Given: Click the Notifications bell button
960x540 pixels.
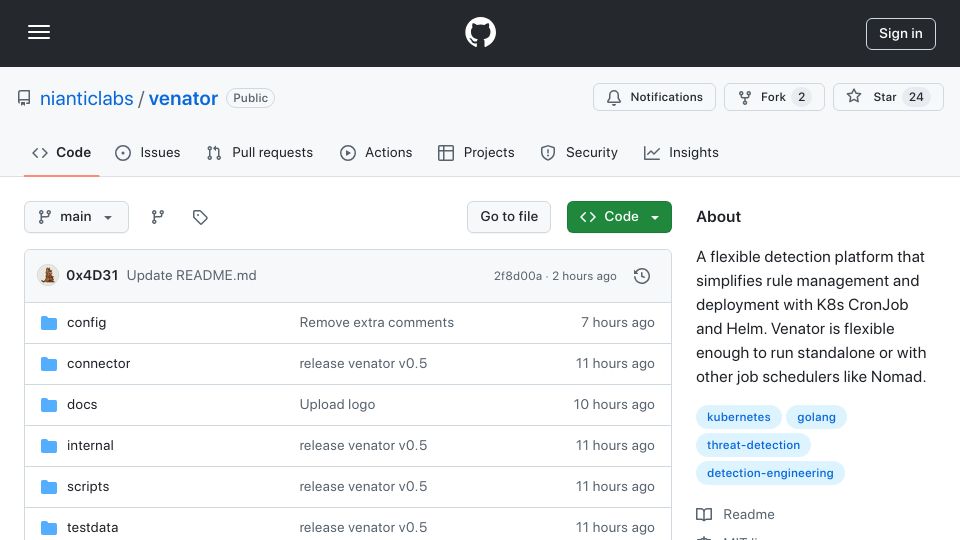Looking at the screenshot, I should [x=654, y=97].
